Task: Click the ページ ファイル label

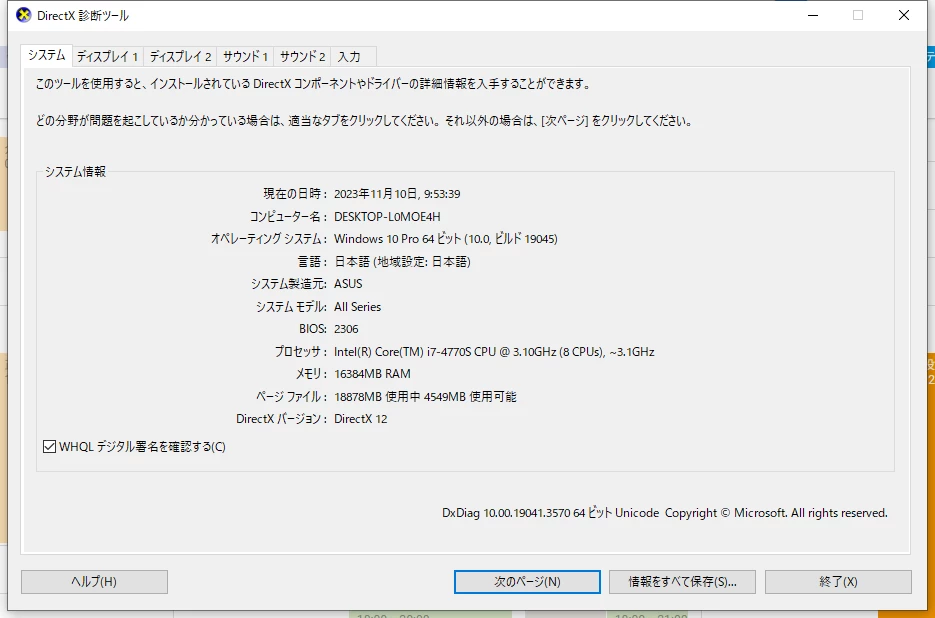Action: pos(292,397)
